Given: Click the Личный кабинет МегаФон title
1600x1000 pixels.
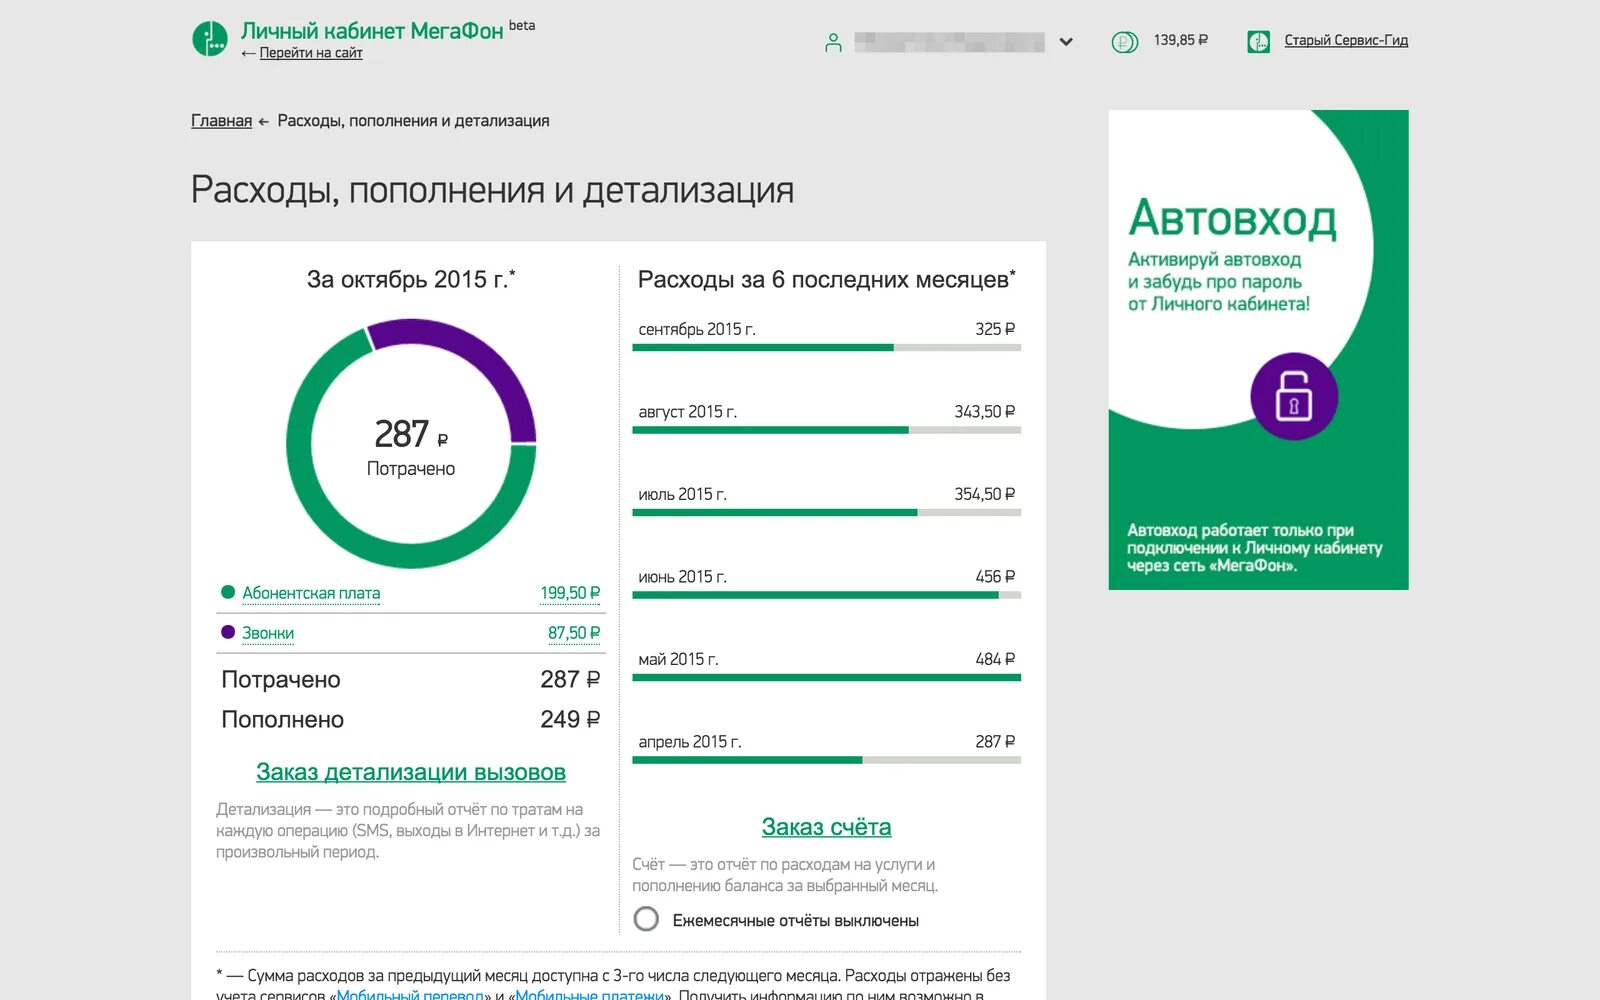Looking at the screenshot, I should pos(372,31).
